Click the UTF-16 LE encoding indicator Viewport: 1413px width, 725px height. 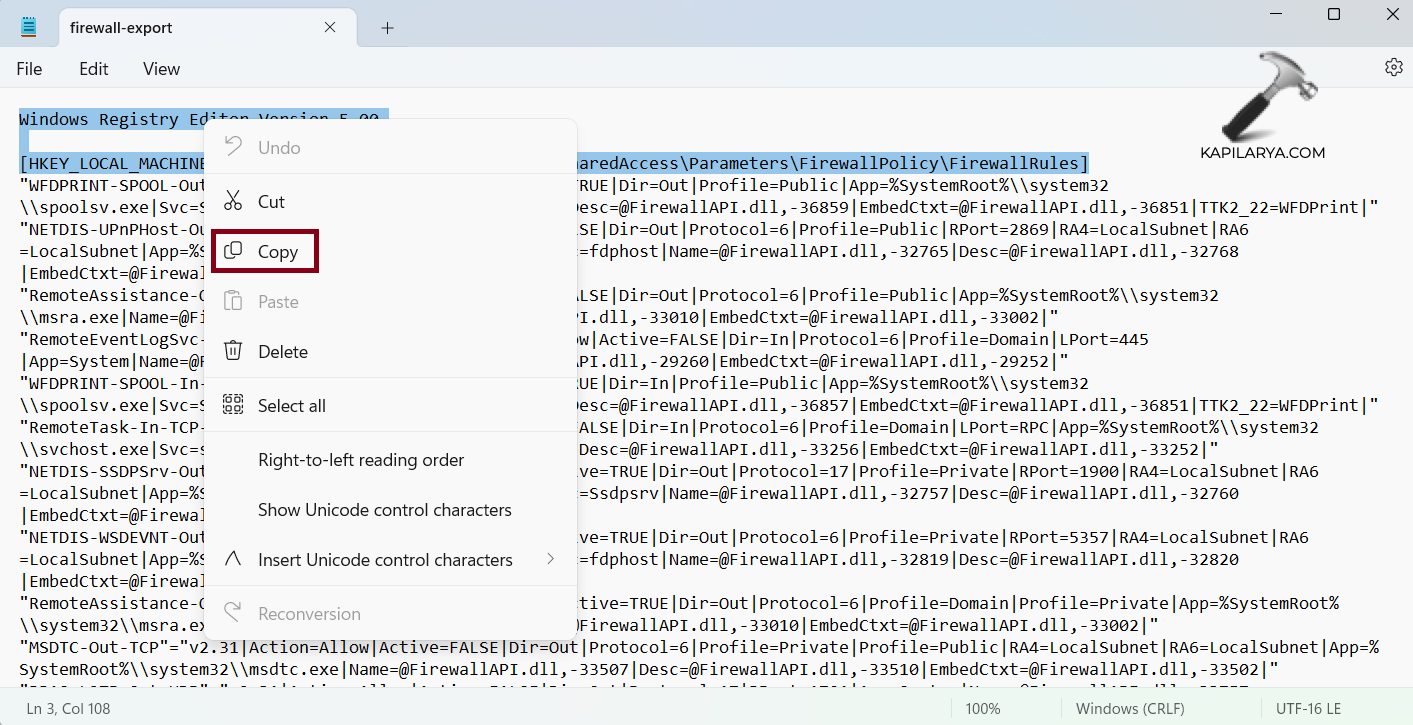click(1309, 708)
